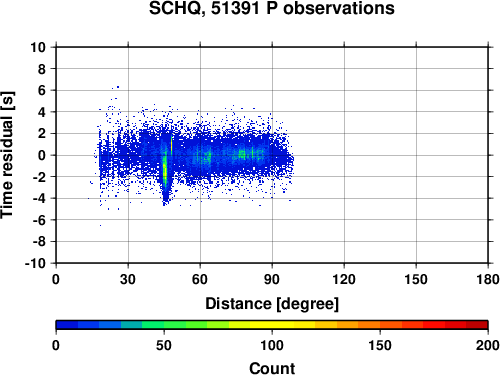Click the x-axis tick label 120
Screen dimensions: 500x375
pyautogui.click(x=344, y=279)
